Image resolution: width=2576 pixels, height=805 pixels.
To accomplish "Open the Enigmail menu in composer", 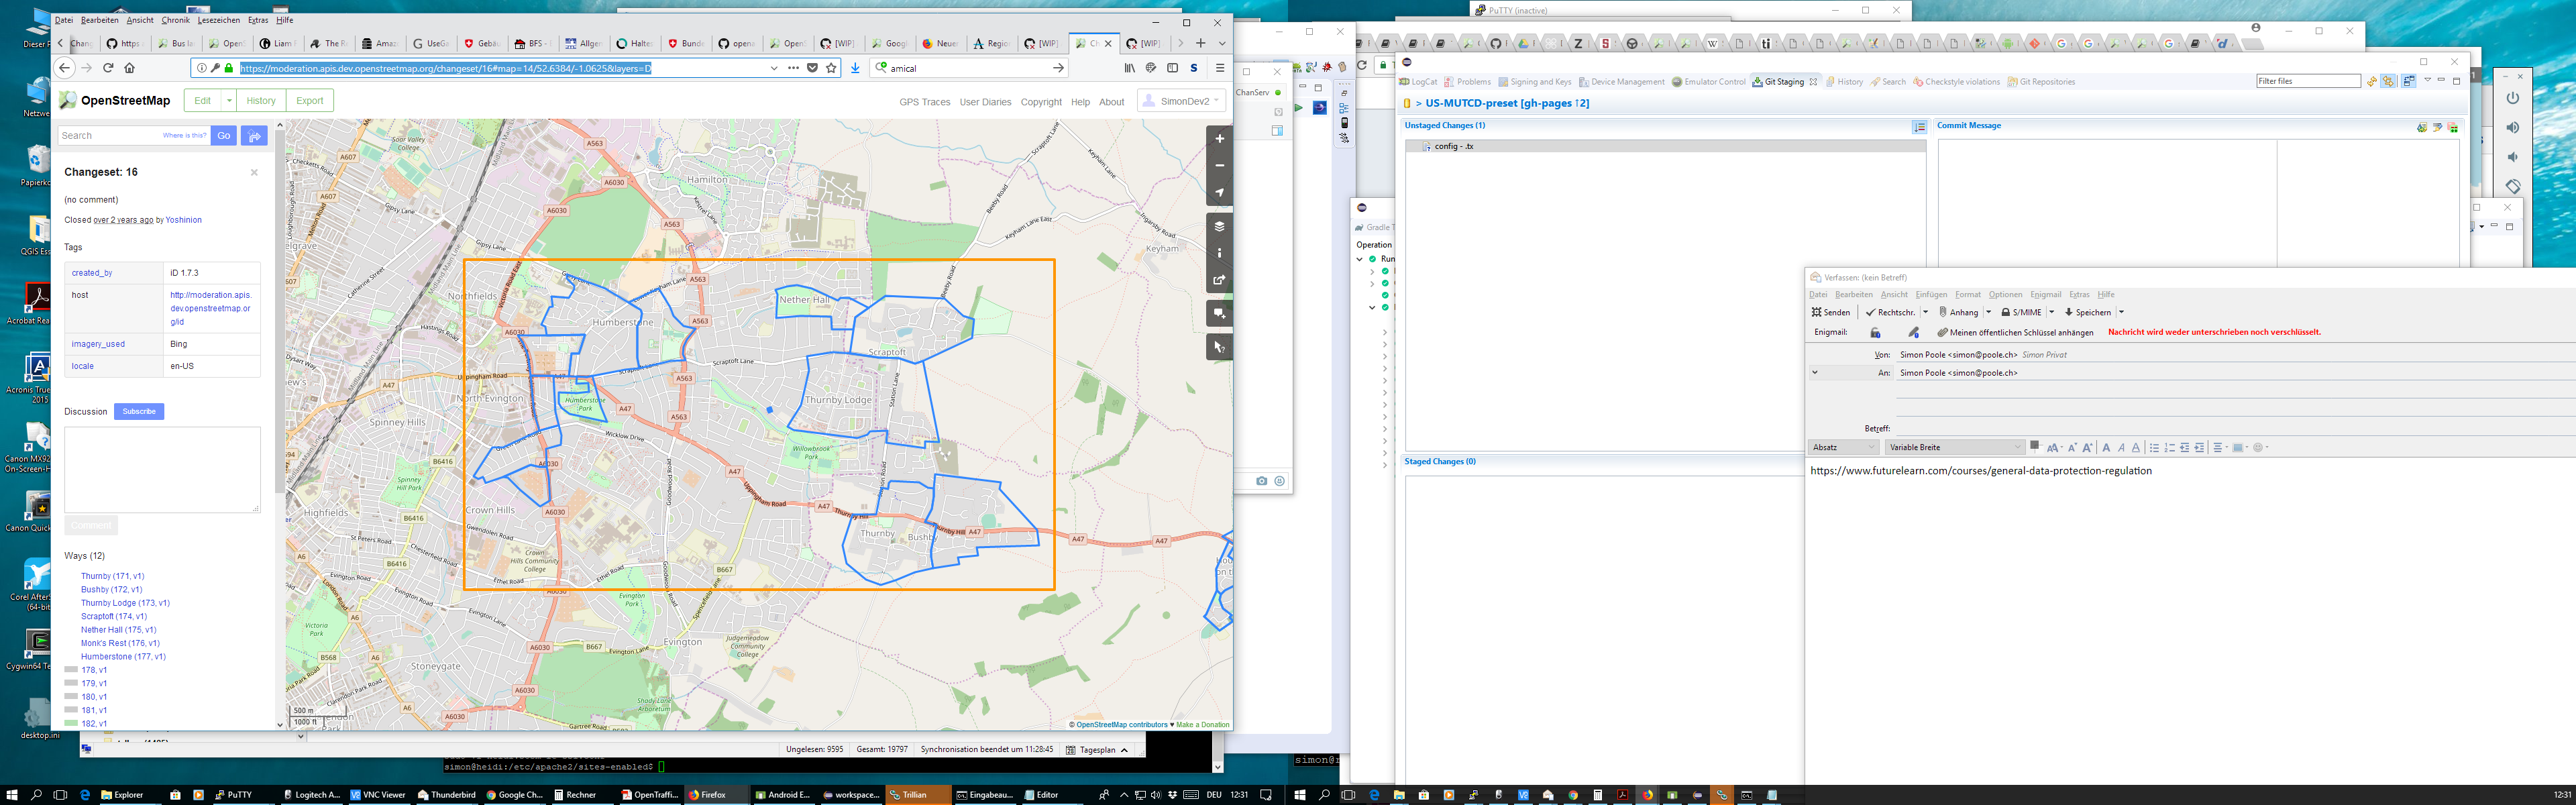I will [x=2045, y=295].
